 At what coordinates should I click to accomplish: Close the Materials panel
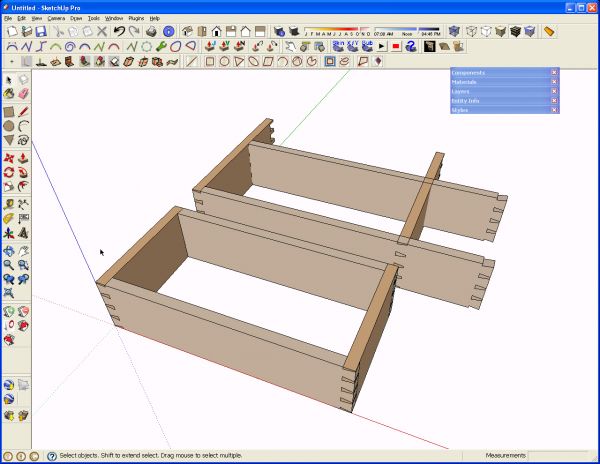click(554, 81)
